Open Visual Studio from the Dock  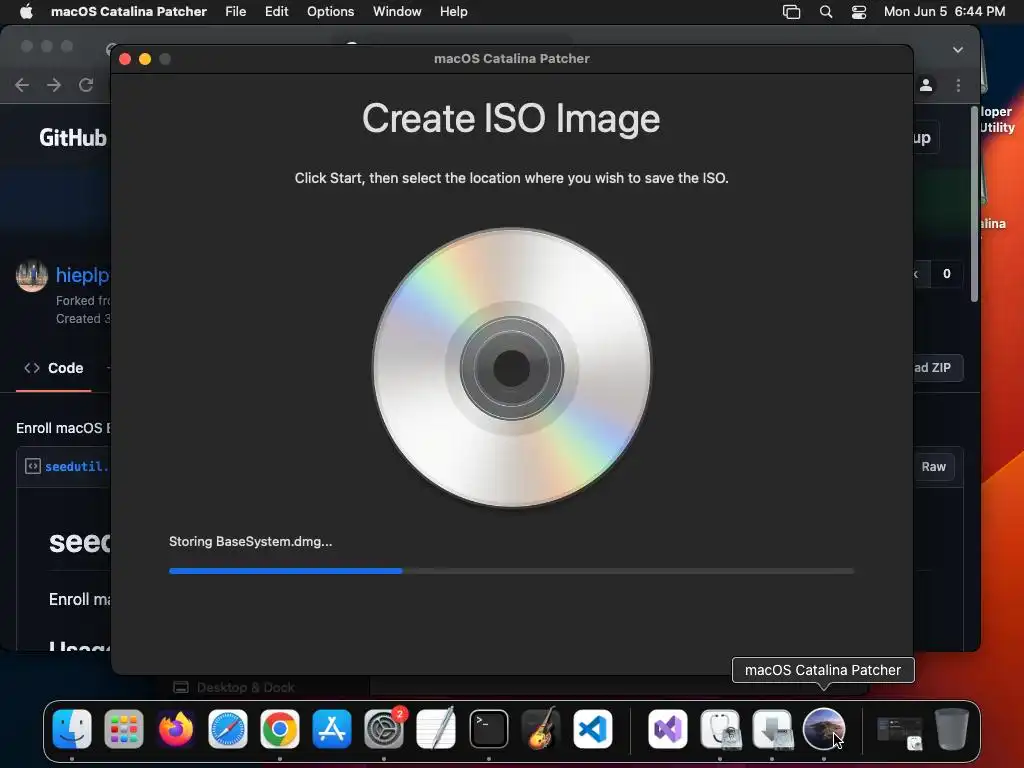667,729
